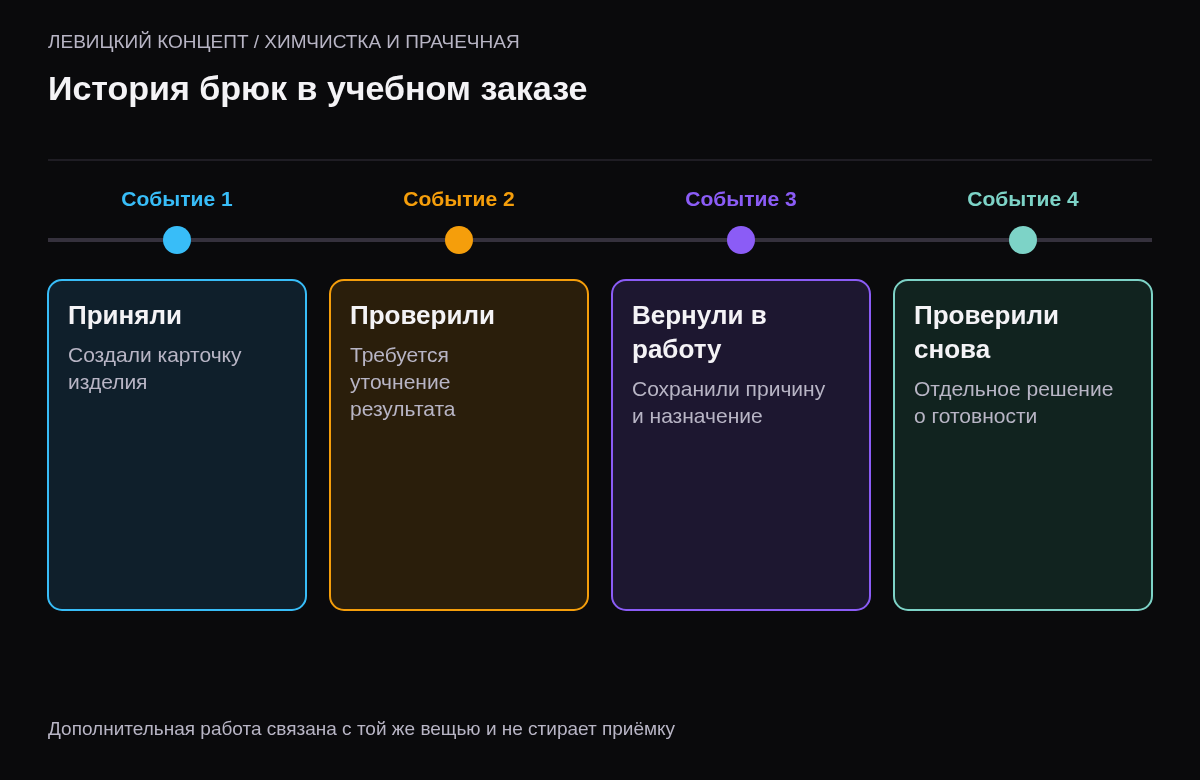Select the label Событие 3

(741, 199)
